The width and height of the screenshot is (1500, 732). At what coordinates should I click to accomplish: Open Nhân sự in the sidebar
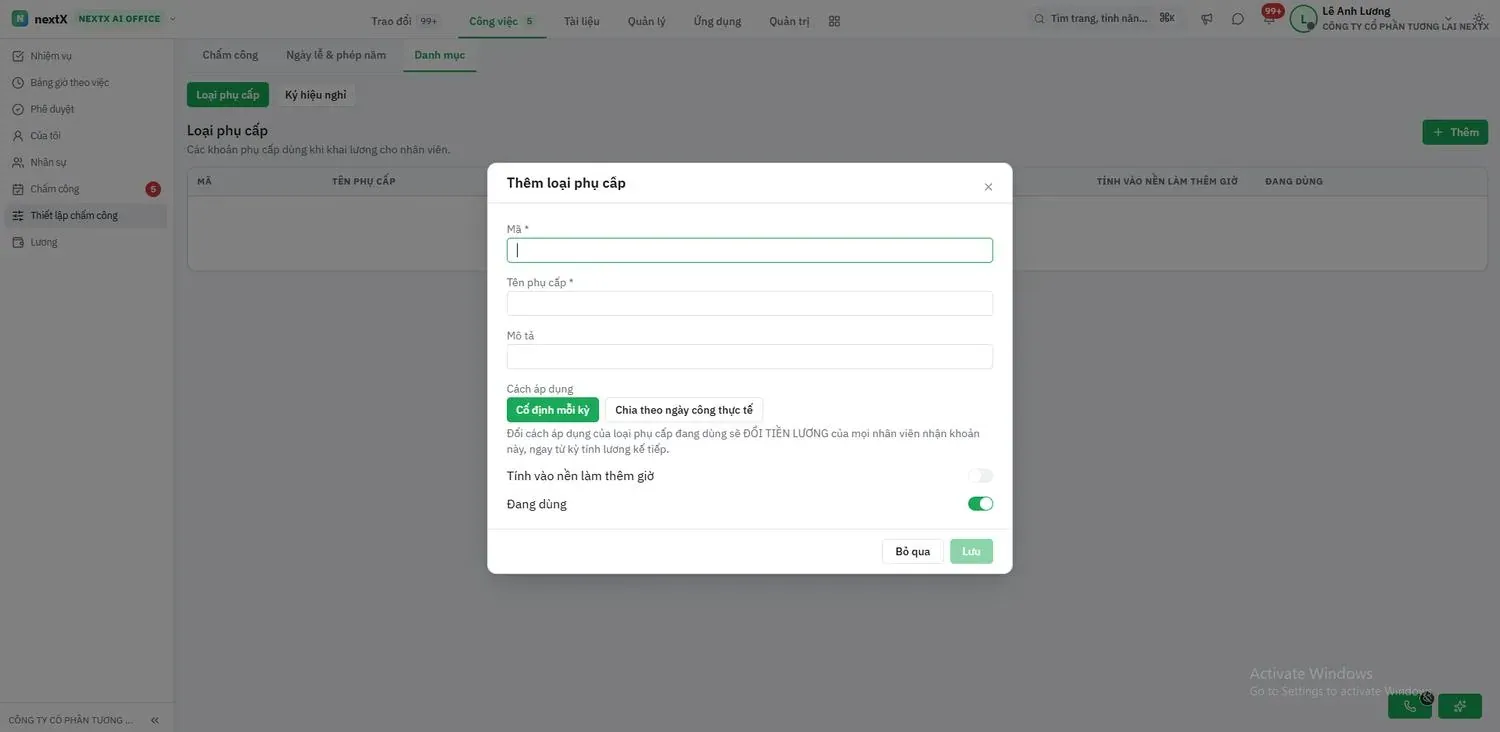(x=87, y=162)
